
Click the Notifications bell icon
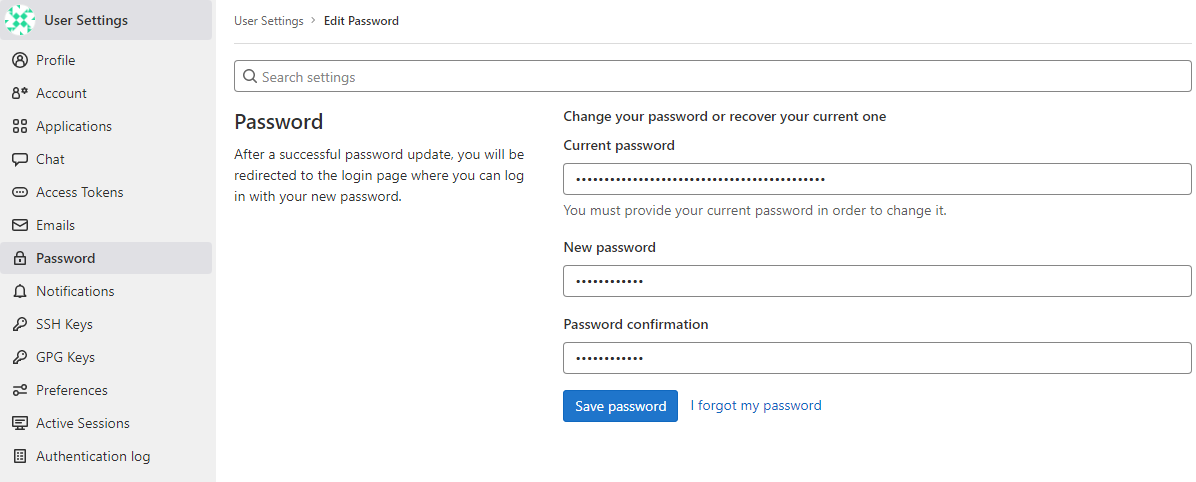click(21, 291)
